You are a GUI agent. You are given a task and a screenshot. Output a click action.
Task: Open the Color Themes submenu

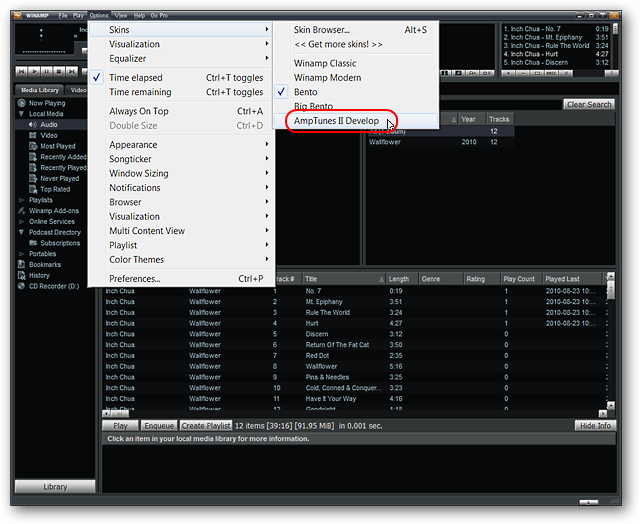182,260
